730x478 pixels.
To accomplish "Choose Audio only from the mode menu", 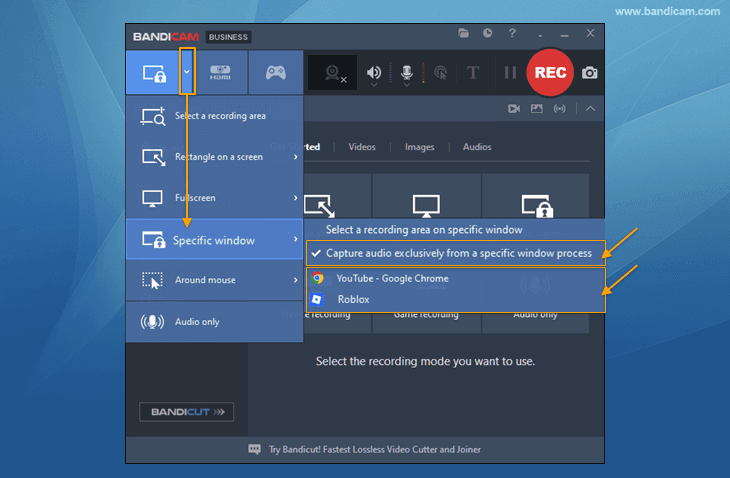I will pos(215,322).
